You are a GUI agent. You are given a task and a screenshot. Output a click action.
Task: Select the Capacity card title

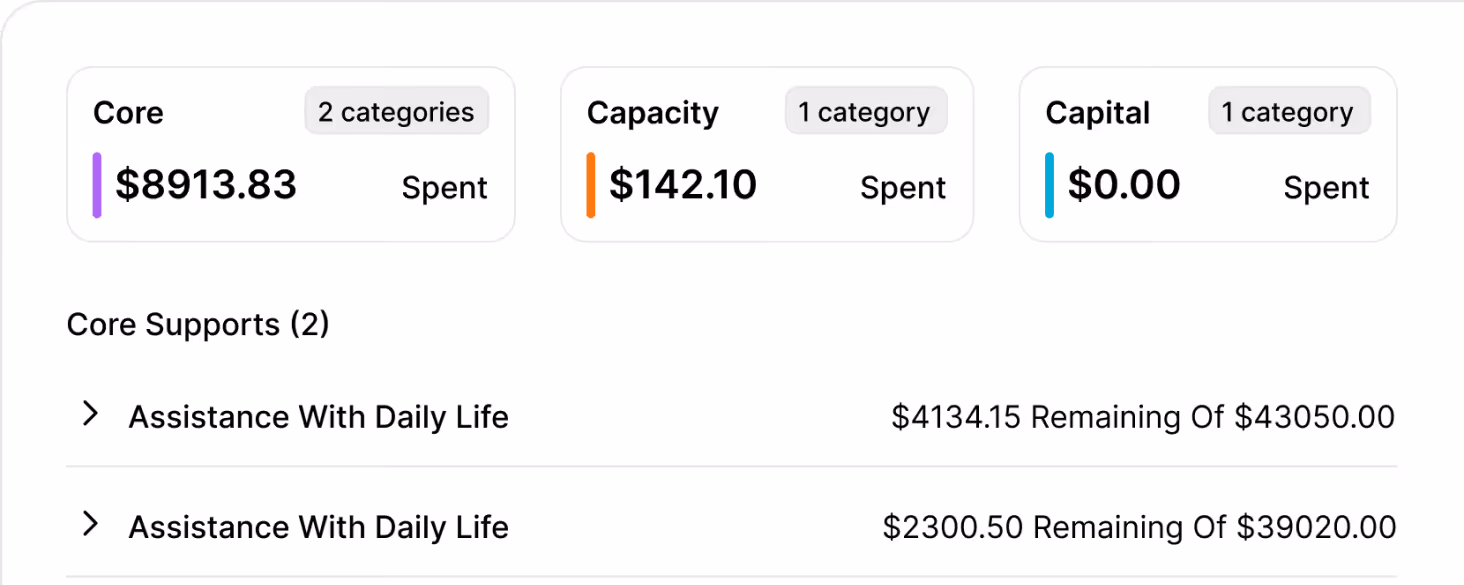(x=652, y=113)
